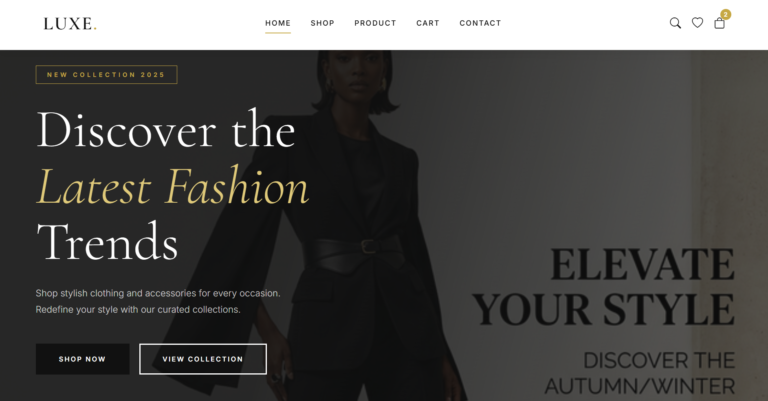Open the wishlist heart icon
This screenshot has width=768, height=401.
[x=697, y=23]
